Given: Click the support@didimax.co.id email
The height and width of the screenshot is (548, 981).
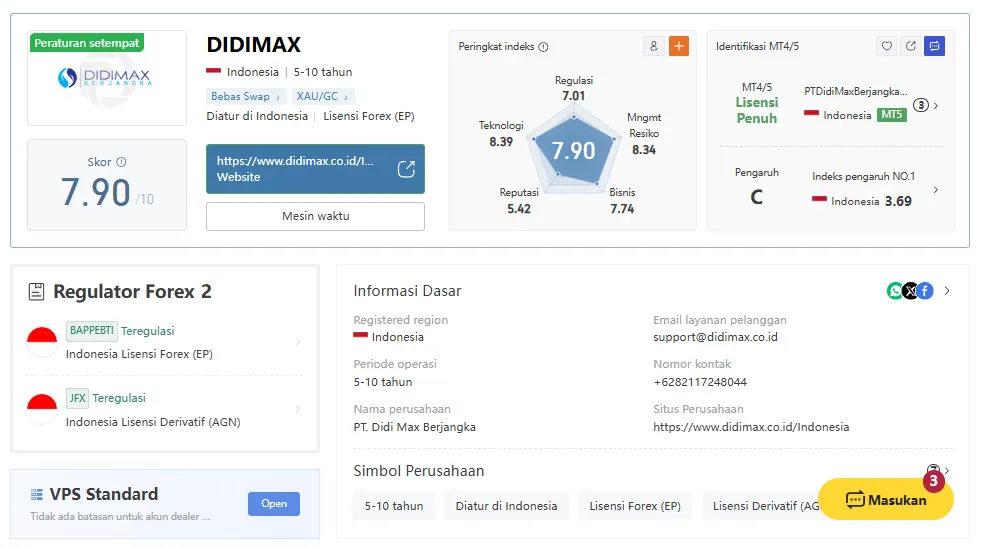Looking at the screenshot, I should point(715,337).
